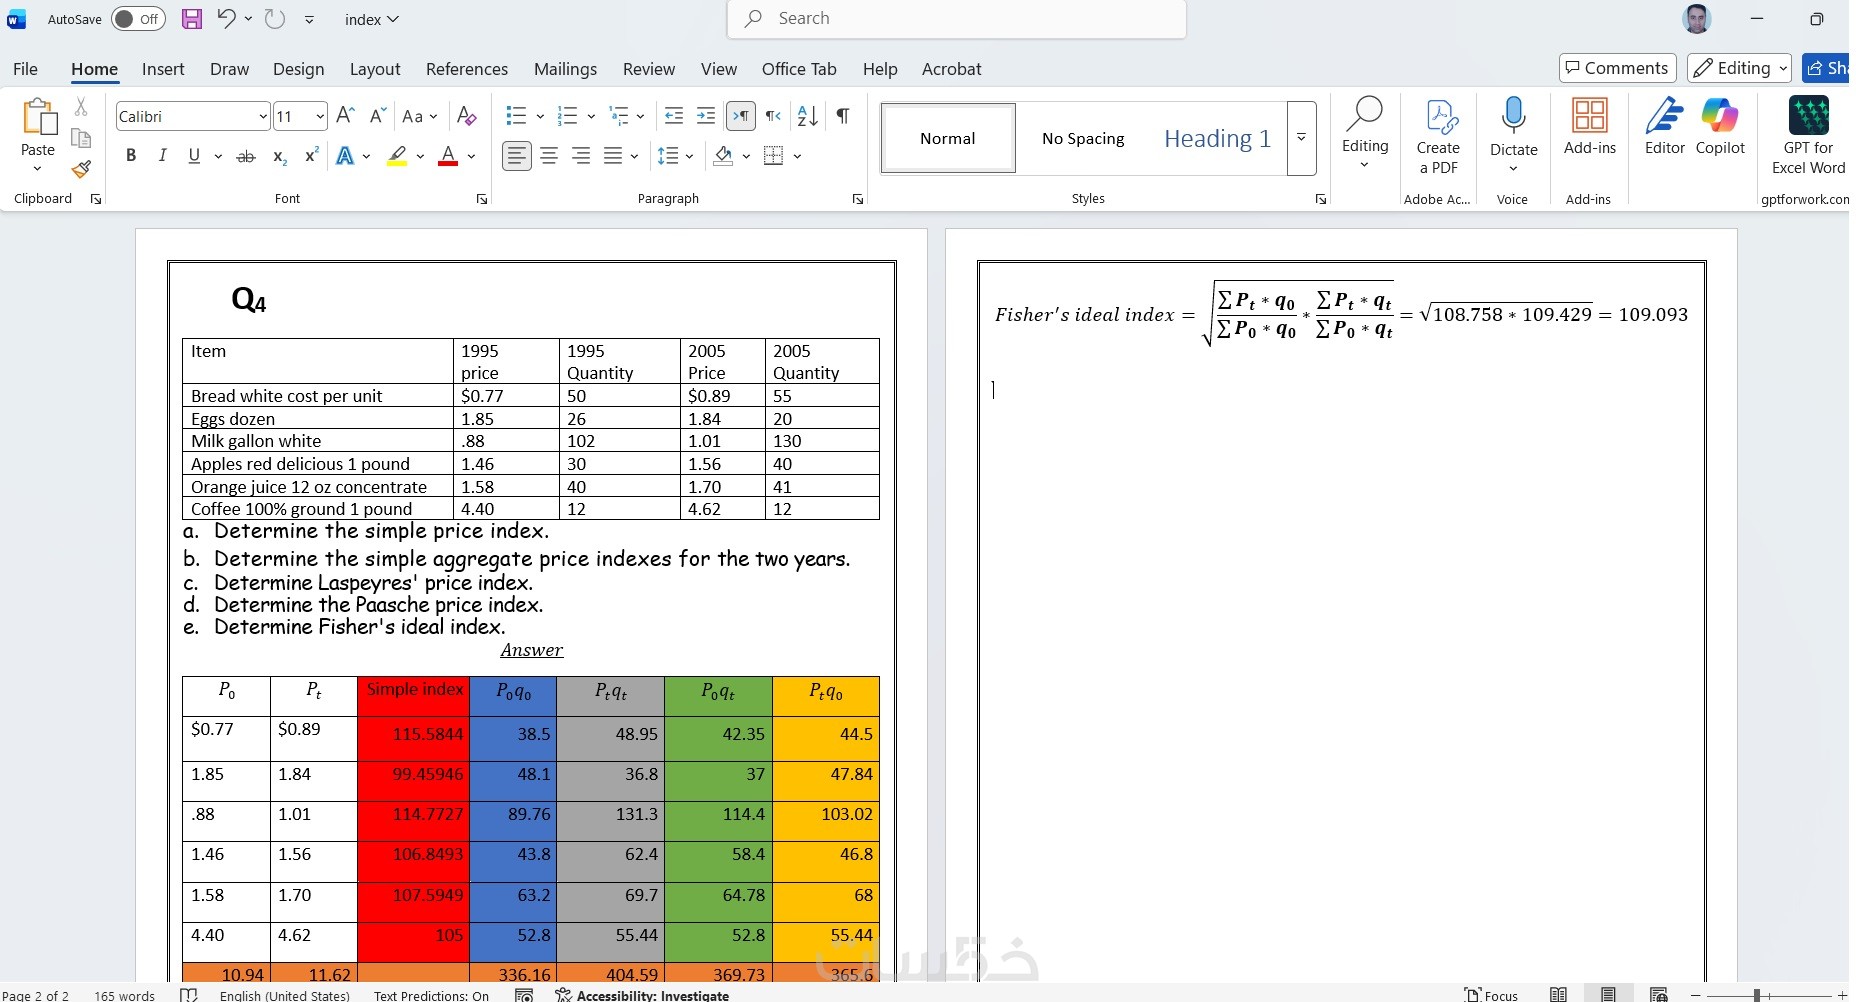
Task: Click the word count in status bar
Action: (124, 995)
